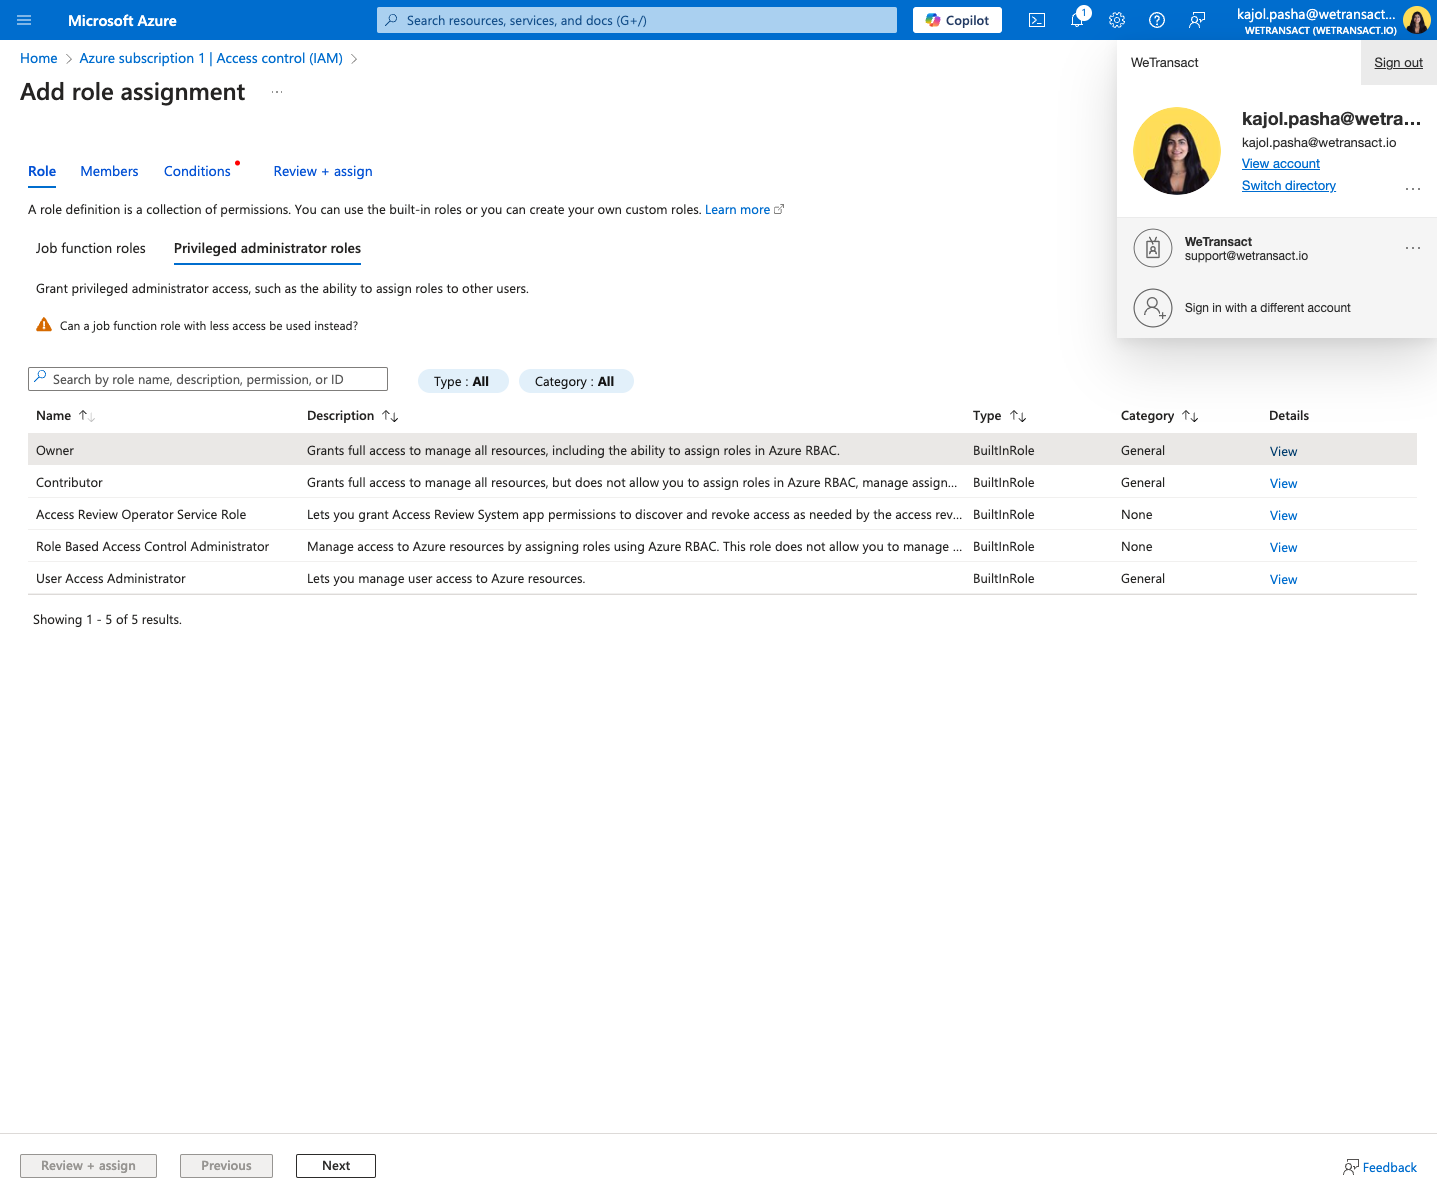1437x1198 pixels.
Task: Open the notifications bell
Action: tap(1077, 20)
